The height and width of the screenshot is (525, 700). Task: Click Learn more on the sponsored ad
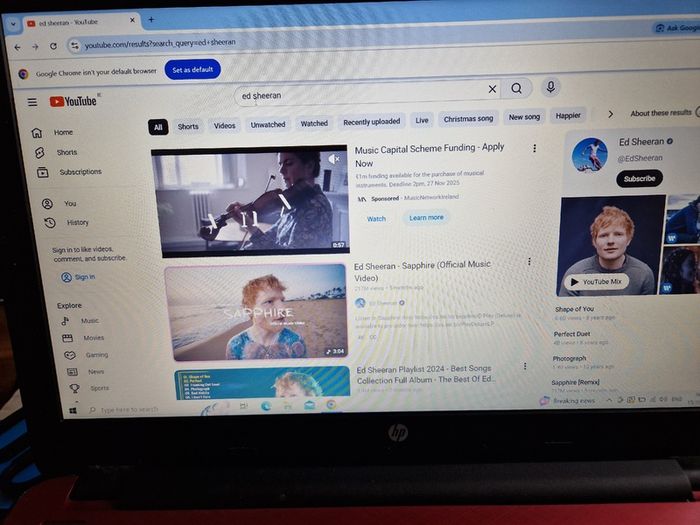click(x=426, y=217)
